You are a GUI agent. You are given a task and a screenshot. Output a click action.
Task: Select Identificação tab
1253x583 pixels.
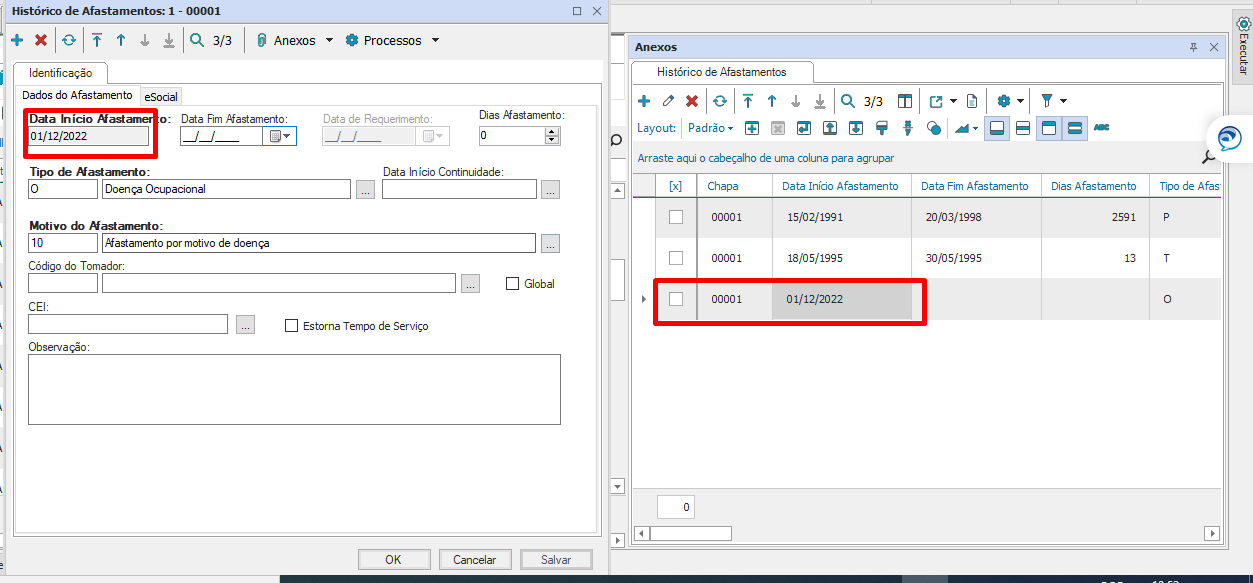click(x=60, y=73)
